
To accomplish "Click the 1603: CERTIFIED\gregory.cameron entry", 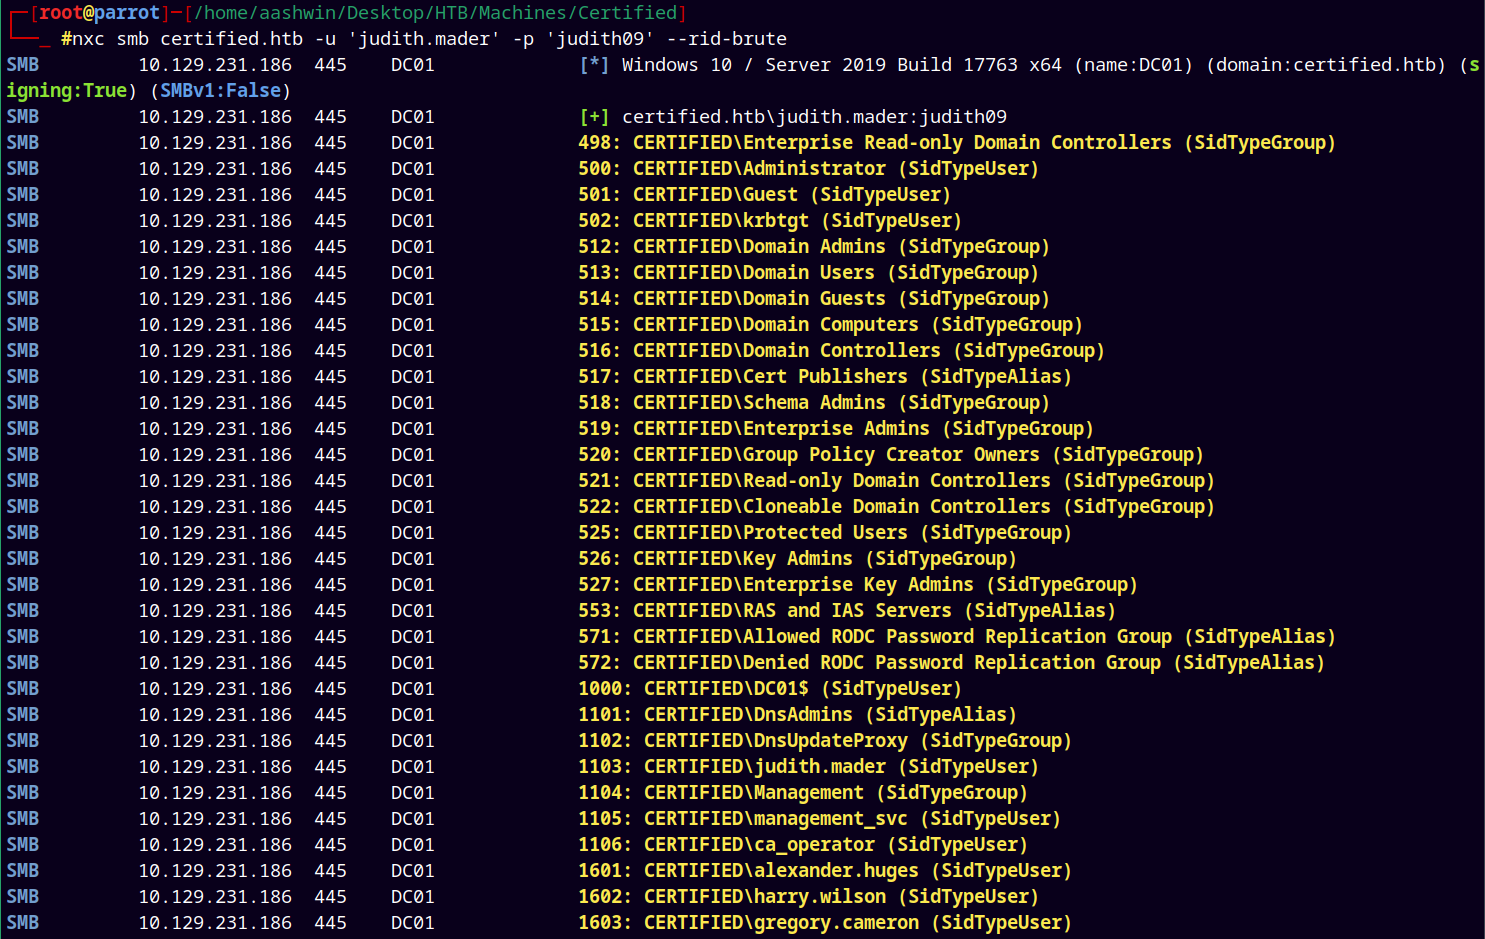I will pyautogui.click(x=825, y=923).
